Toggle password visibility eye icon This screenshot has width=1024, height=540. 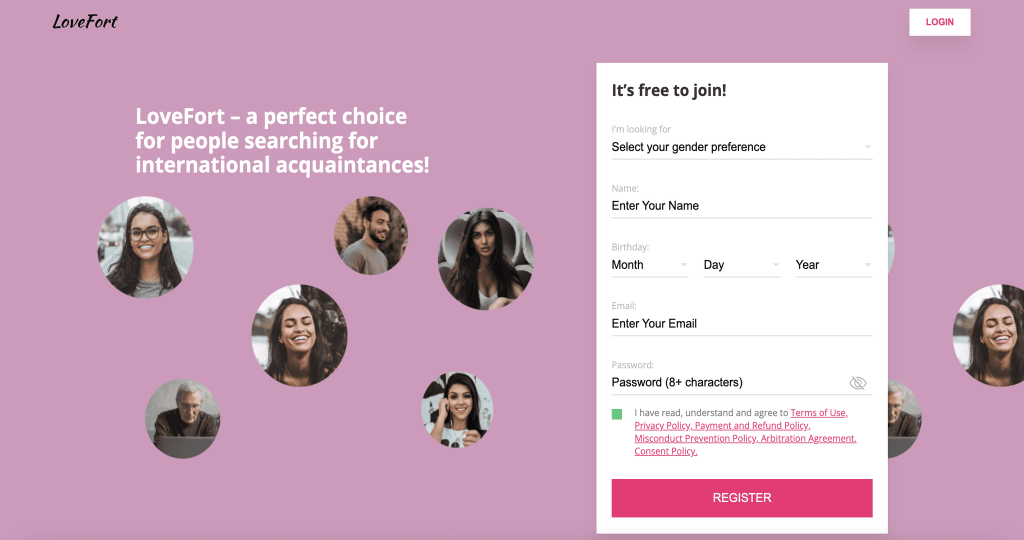click(x=857, y=383)
